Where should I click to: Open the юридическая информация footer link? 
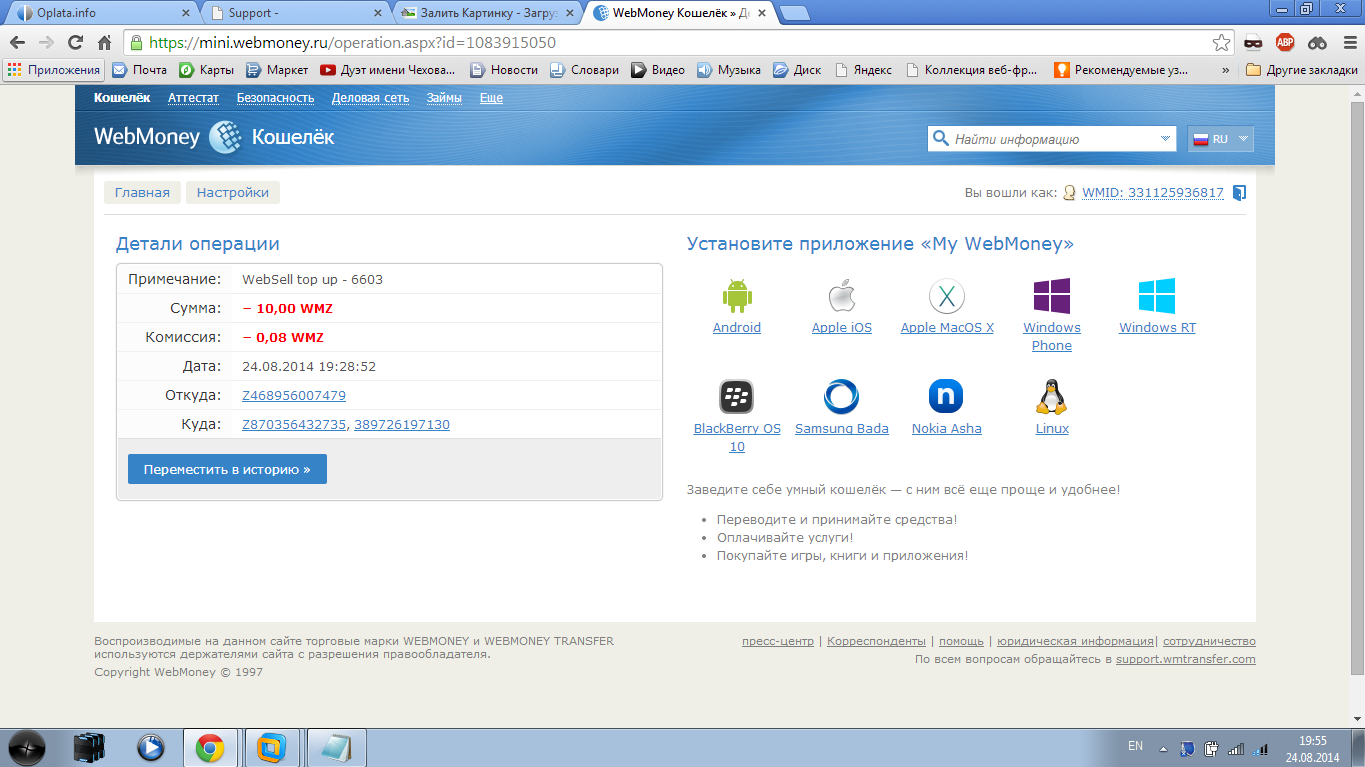[x=1075, y=642]
